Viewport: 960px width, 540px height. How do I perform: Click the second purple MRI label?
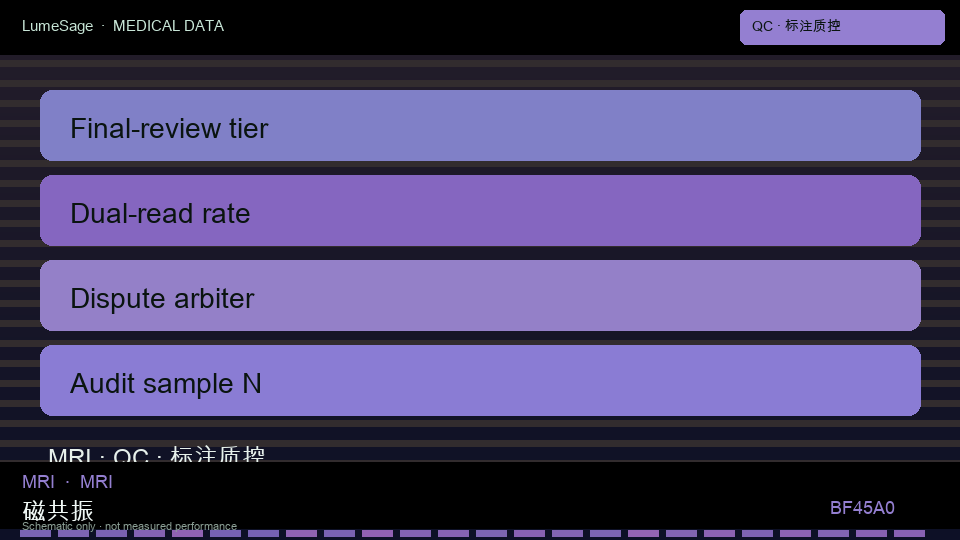(x=96, y=482)
